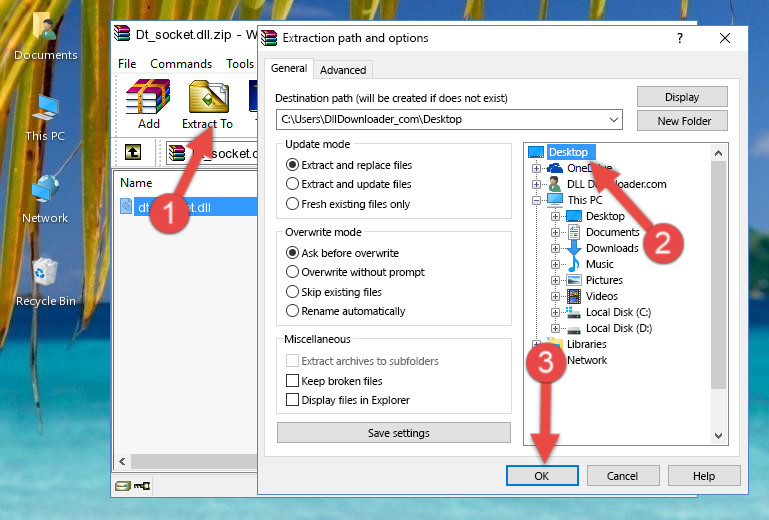This screenshot has width=769, height=520.
Task: Click the Pictures icon in folder tree
Action: [x=574, y=280]
